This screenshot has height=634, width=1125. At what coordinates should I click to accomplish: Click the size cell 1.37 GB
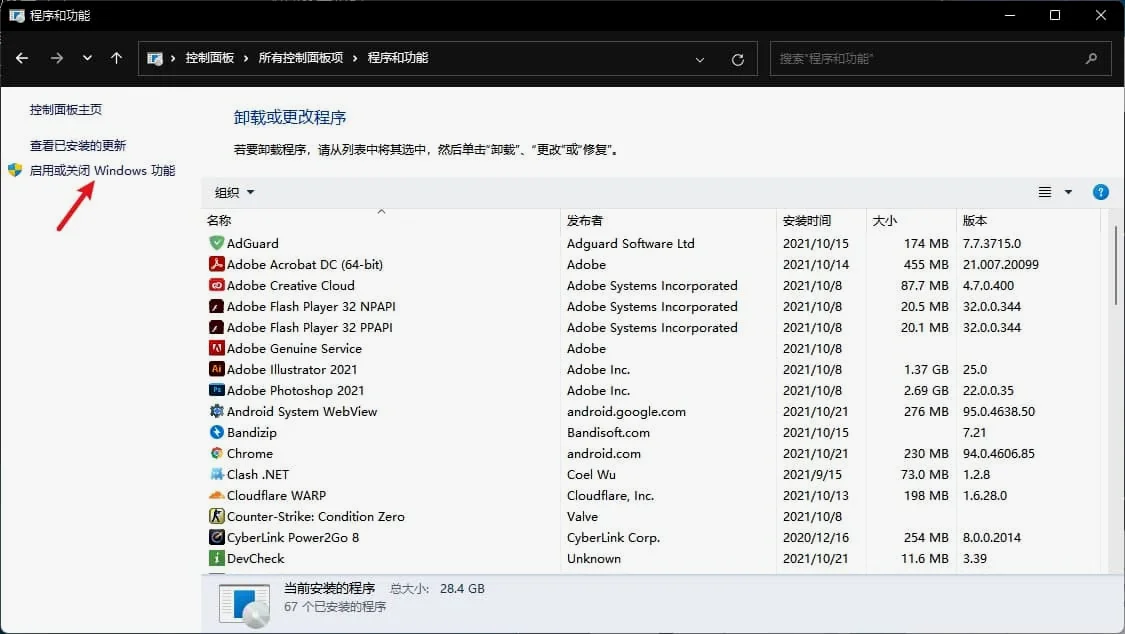(x=926, y=369)
